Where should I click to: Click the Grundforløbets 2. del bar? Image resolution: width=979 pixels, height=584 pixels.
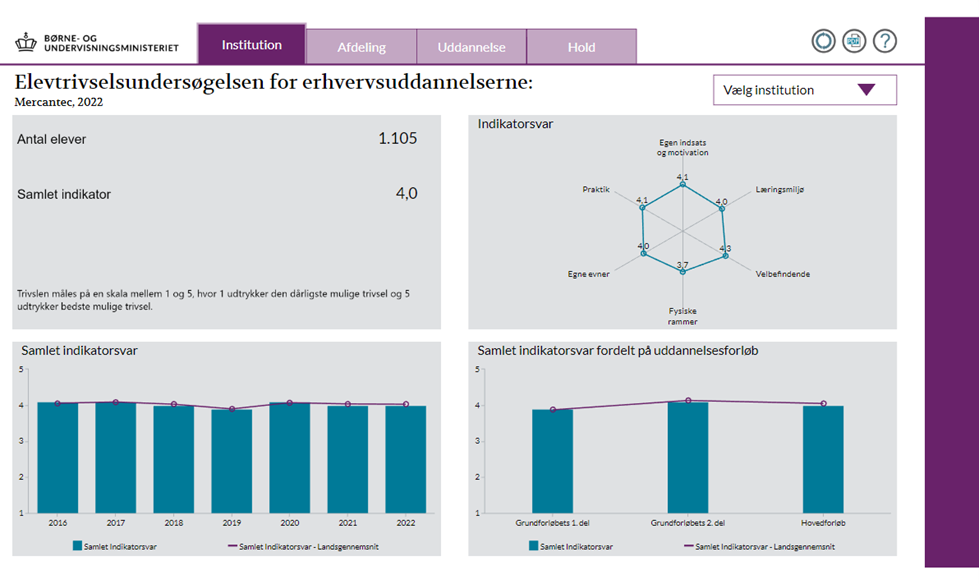tap(688, 457)
